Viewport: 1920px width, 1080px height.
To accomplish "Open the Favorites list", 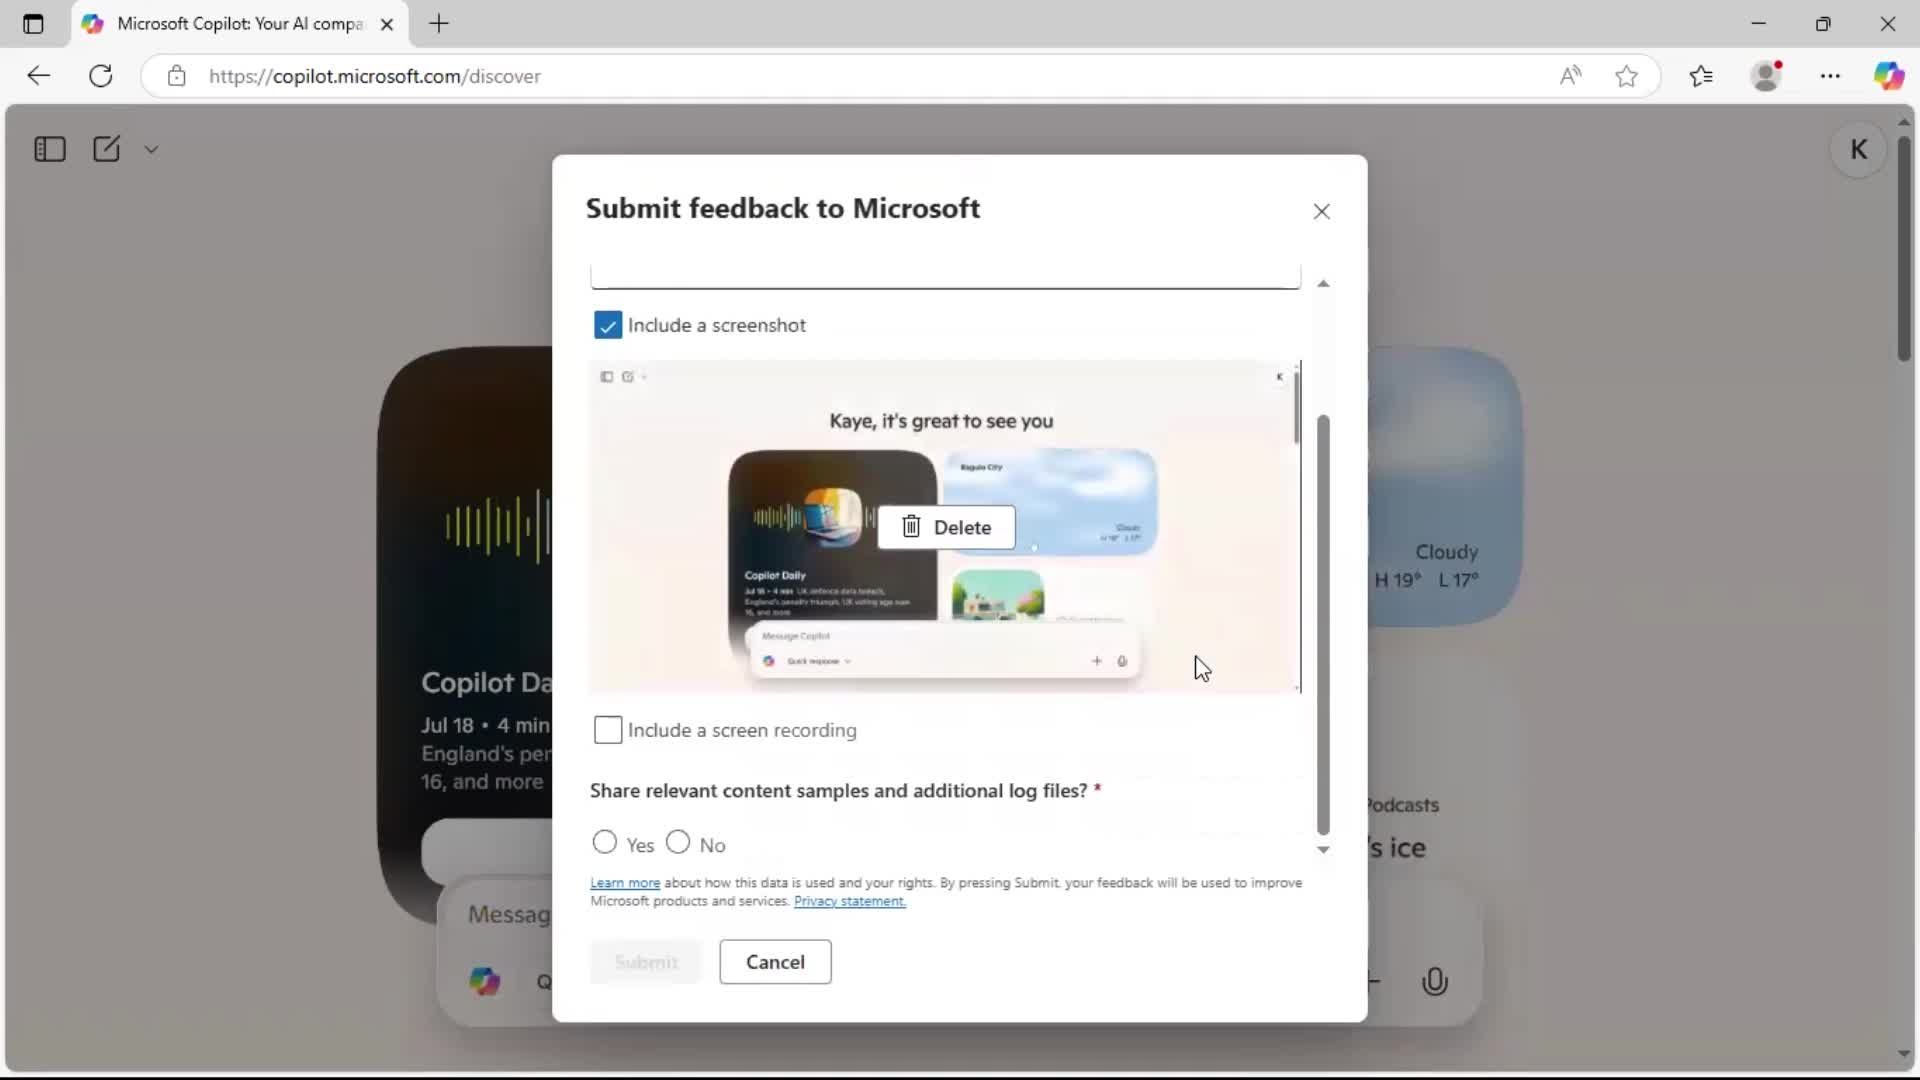I will point(1701,76).
